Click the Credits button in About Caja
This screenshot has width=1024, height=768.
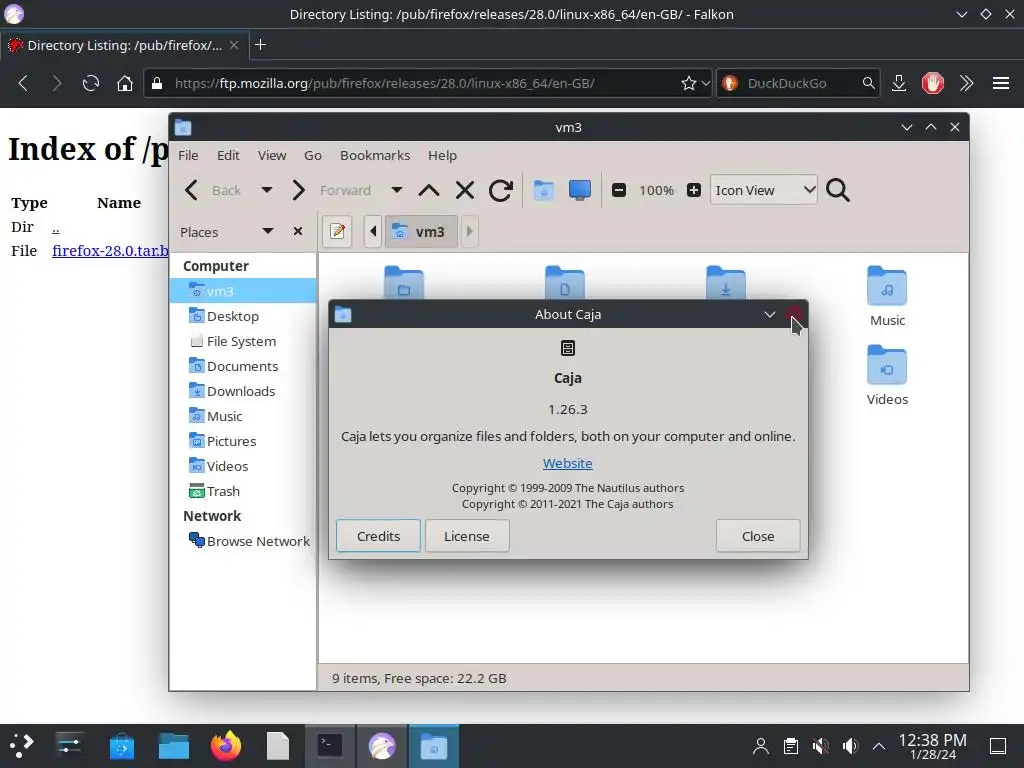pyautogui.click(x=378, y=536)
